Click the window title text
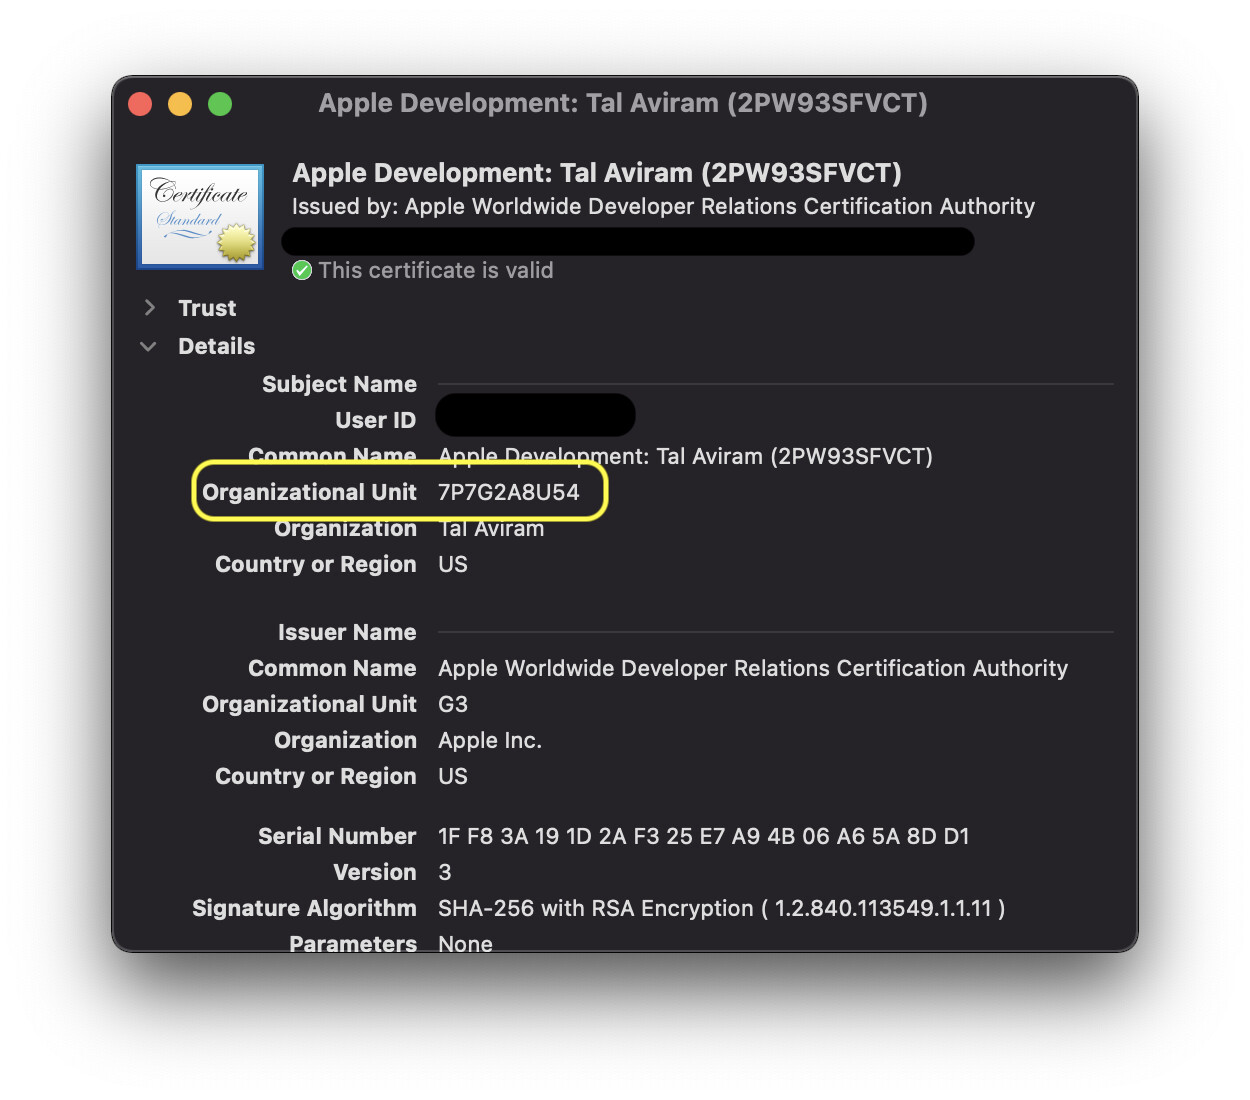 pyautogui.click(x=623, y=103)
